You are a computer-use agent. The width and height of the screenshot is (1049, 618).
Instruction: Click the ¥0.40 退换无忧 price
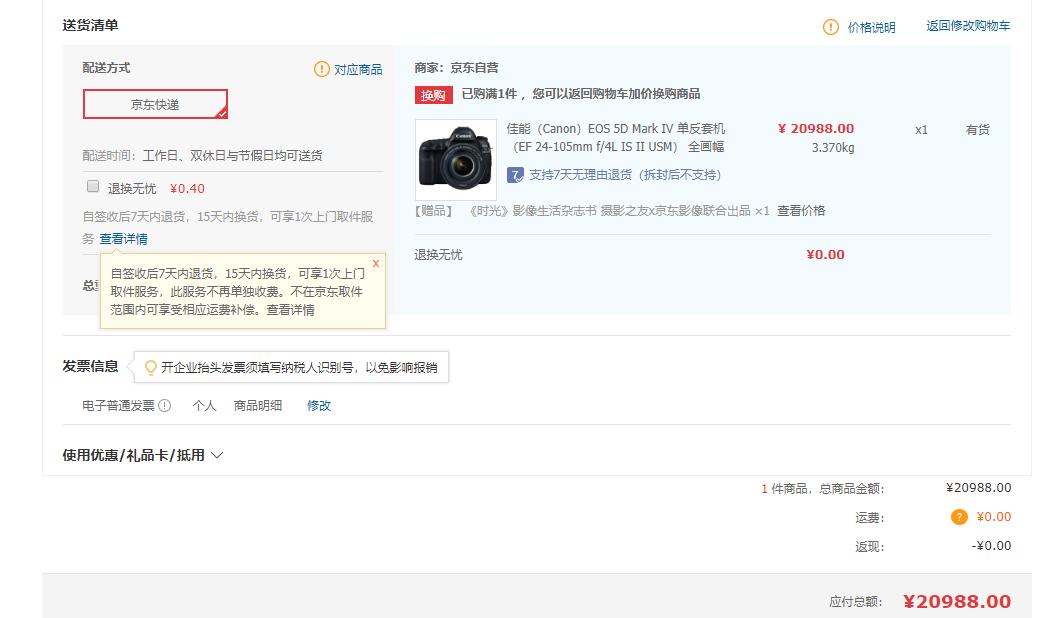[x=187, y=189]
